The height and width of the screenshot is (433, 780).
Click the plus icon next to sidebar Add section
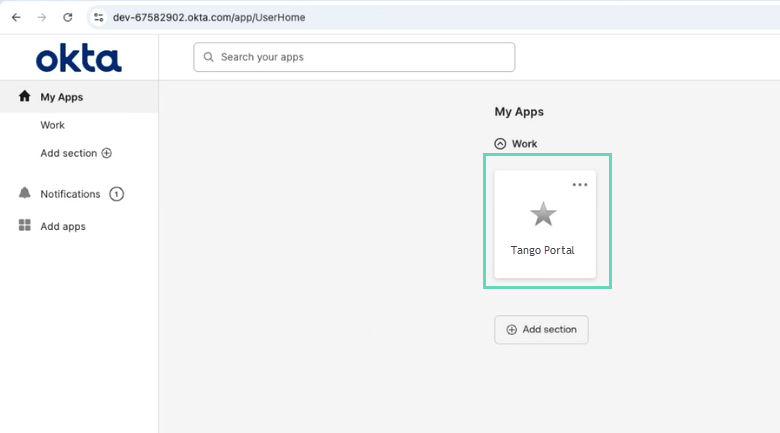click(107, 153)
